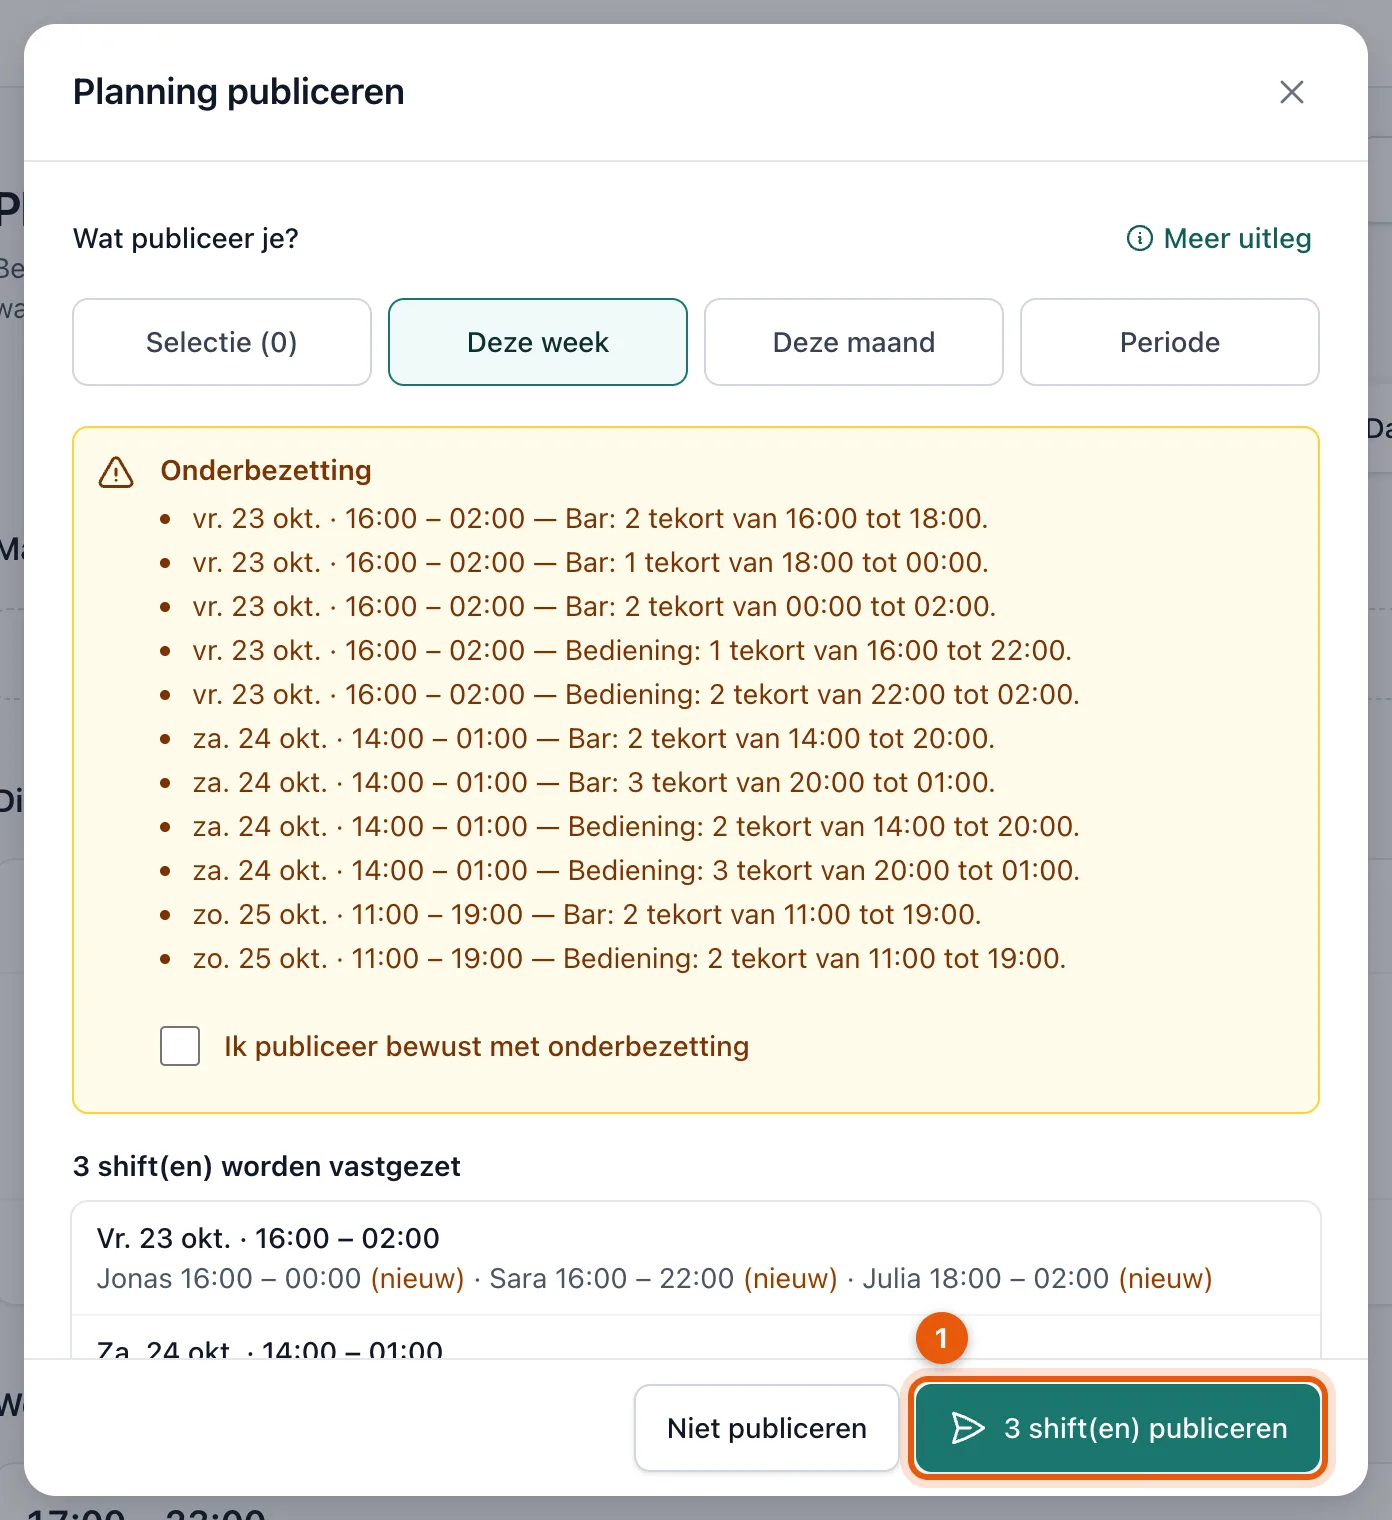
Task: Click the Niet publiceren button
Action: pyautogui.click(x=767, y=1428)
